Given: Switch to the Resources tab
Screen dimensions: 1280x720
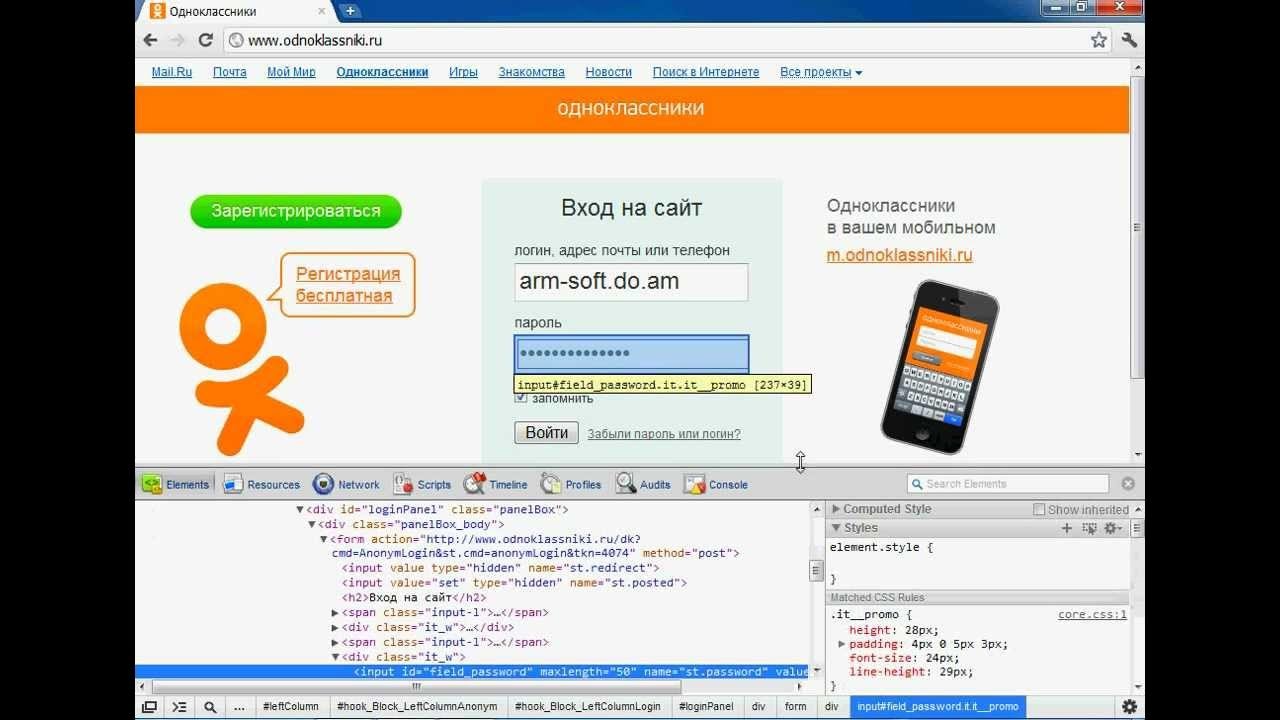Looking at the screenshot, I should pyautogui.click(x=262, y=485).
